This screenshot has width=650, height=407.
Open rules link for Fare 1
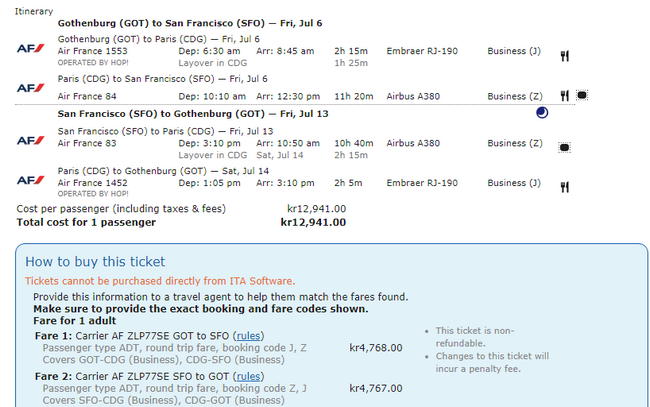pos(248,336)
